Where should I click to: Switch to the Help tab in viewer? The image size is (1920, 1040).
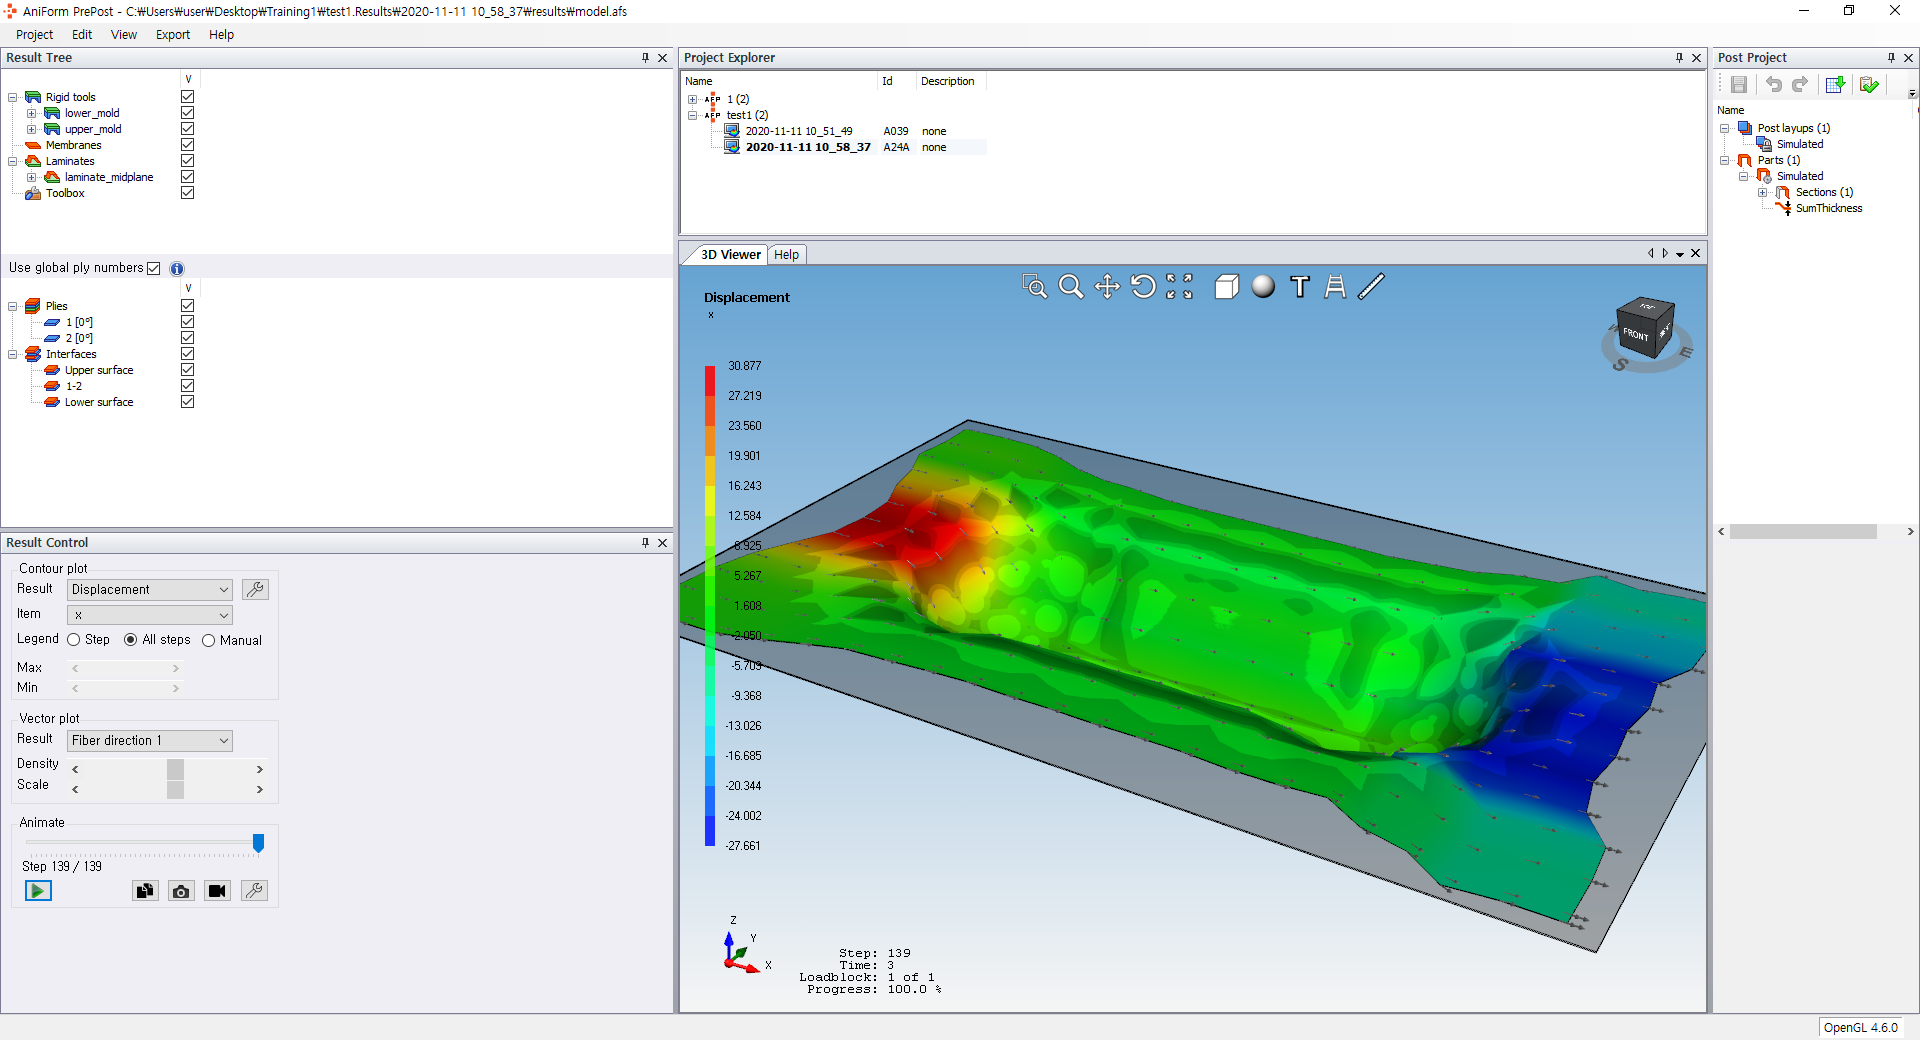[x=787, y=255]
